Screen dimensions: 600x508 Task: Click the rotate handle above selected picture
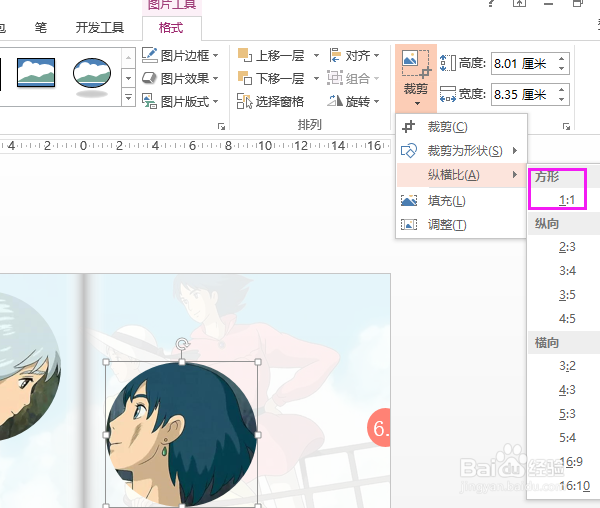(182, 344)
